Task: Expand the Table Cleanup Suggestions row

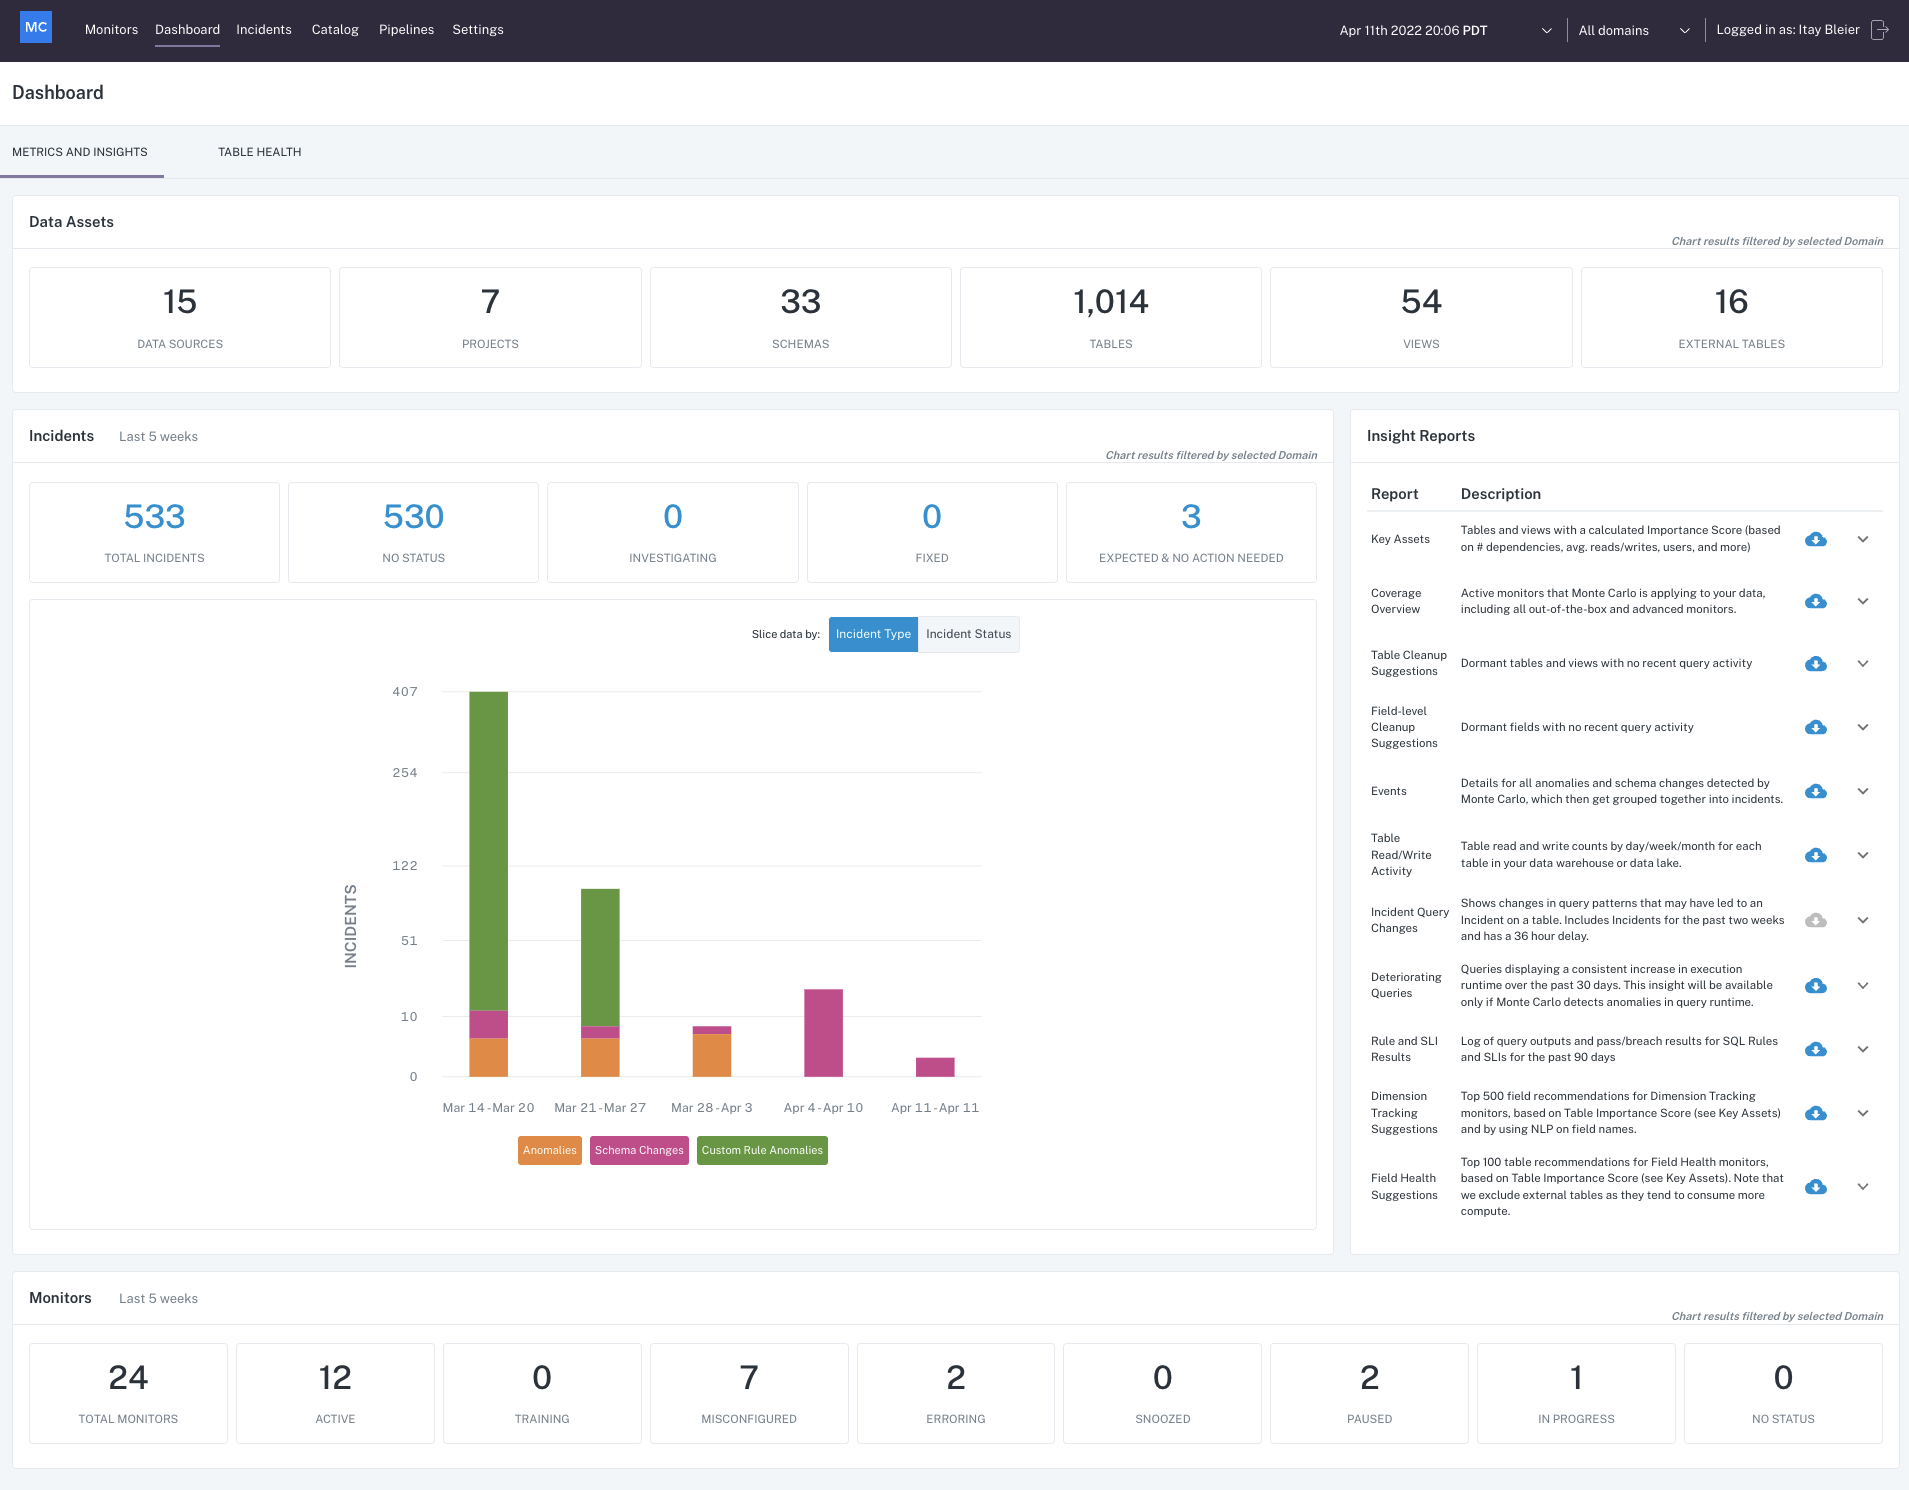Action: 1863,664
